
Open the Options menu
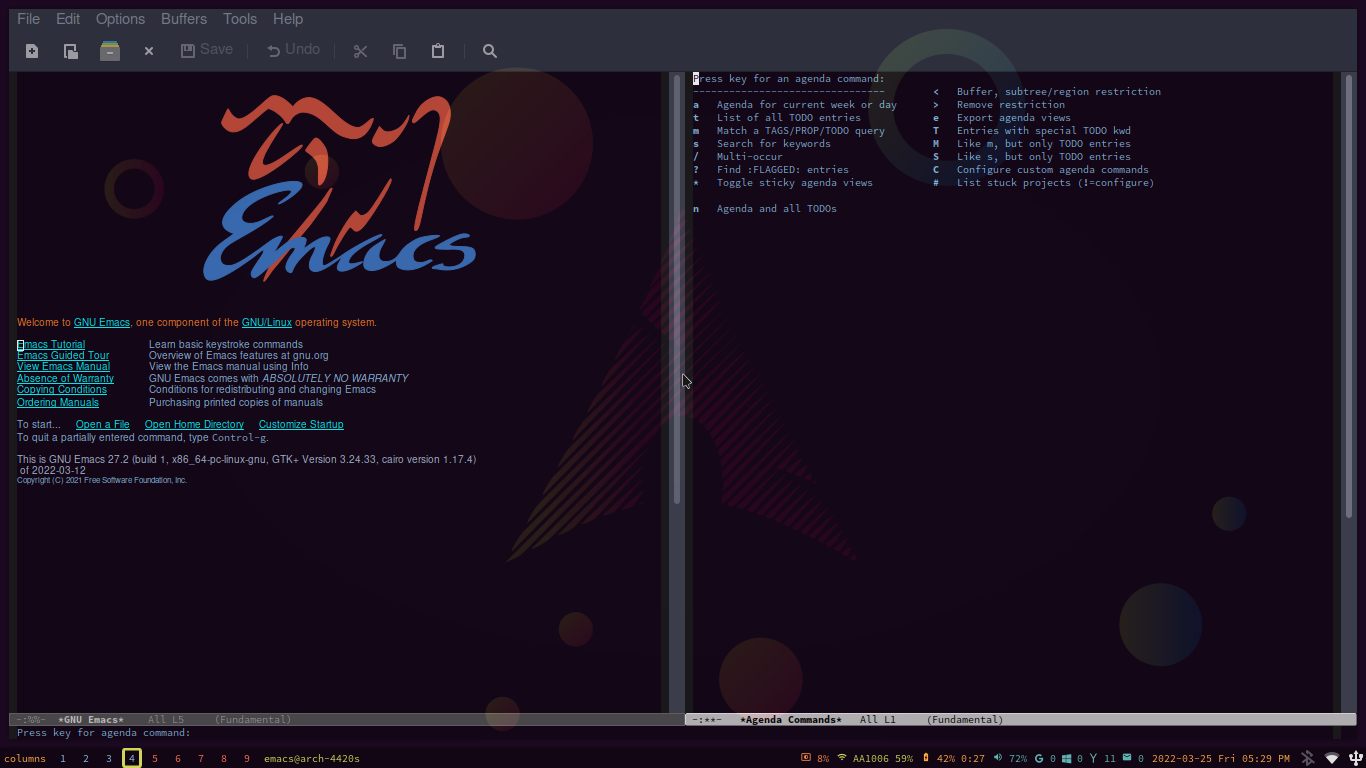point(120,19)
